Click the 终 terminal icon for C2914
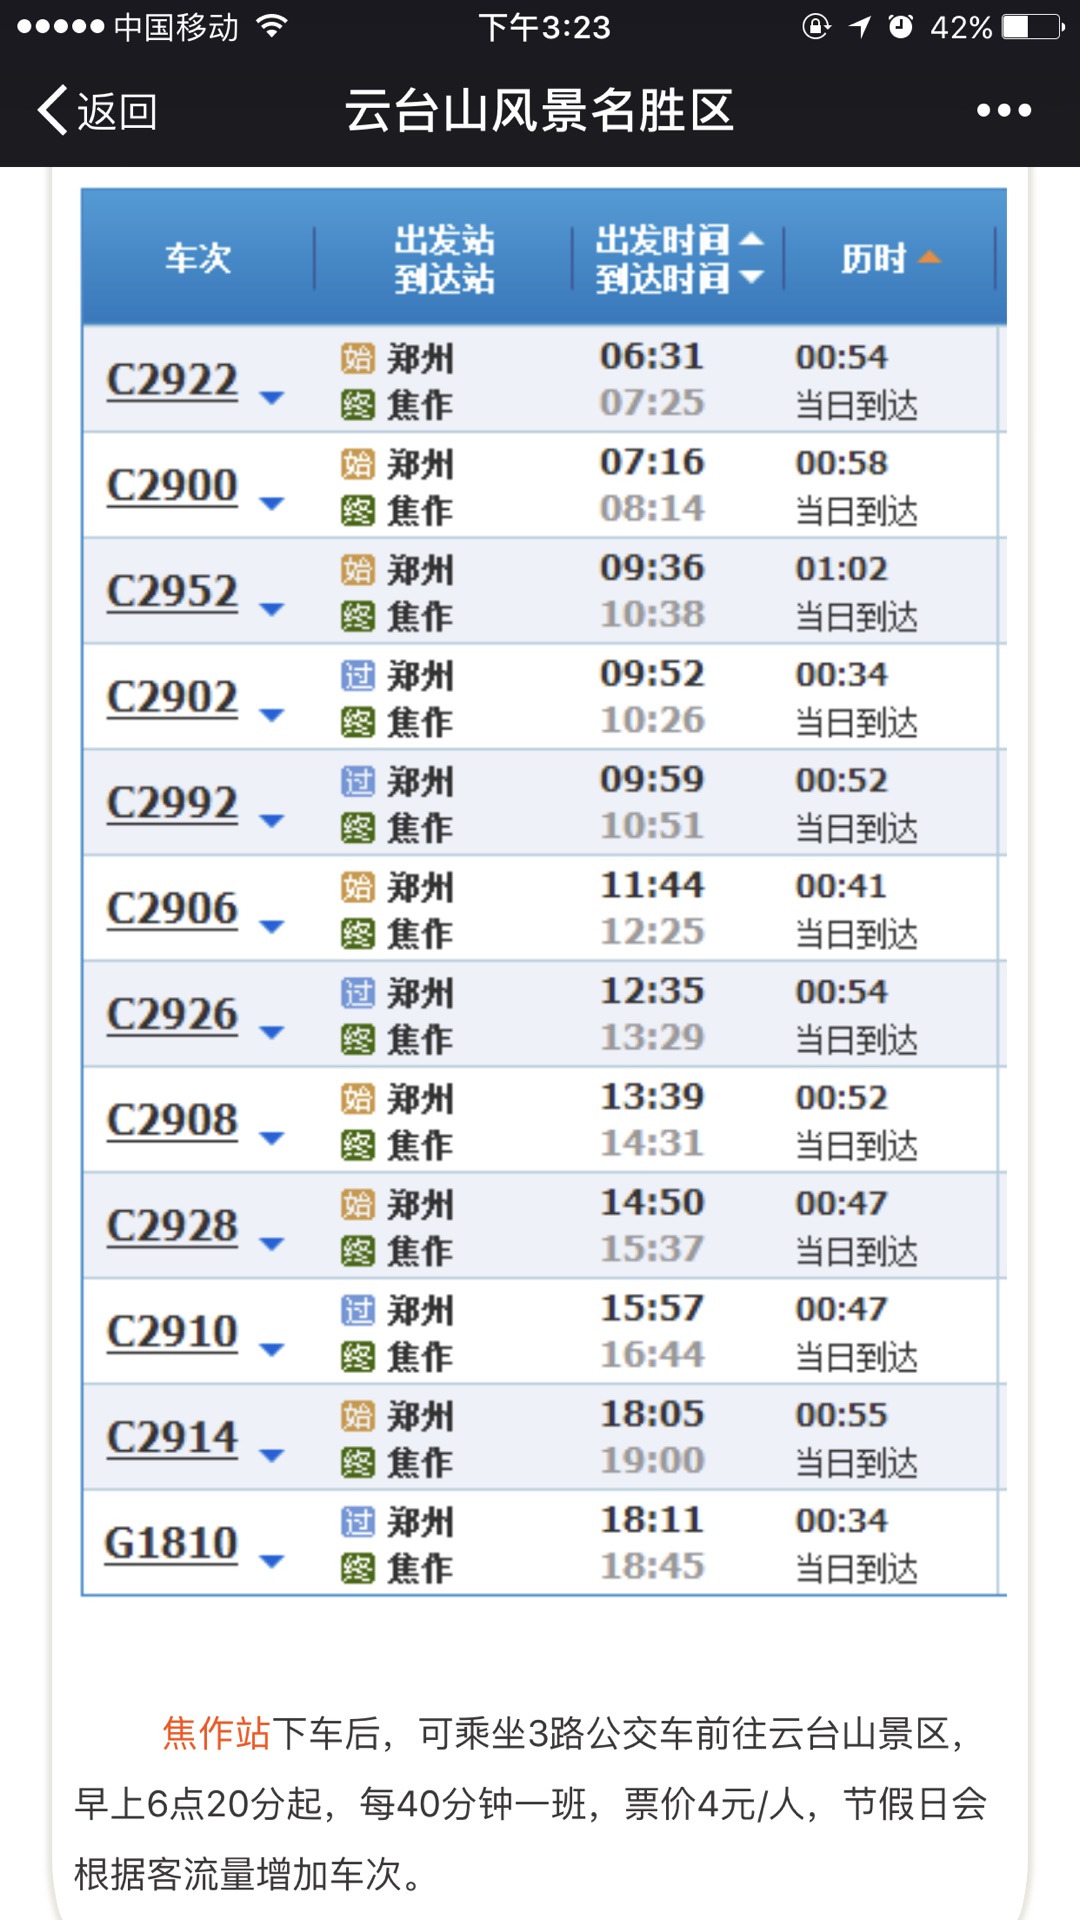 [x=357, y=1463]
